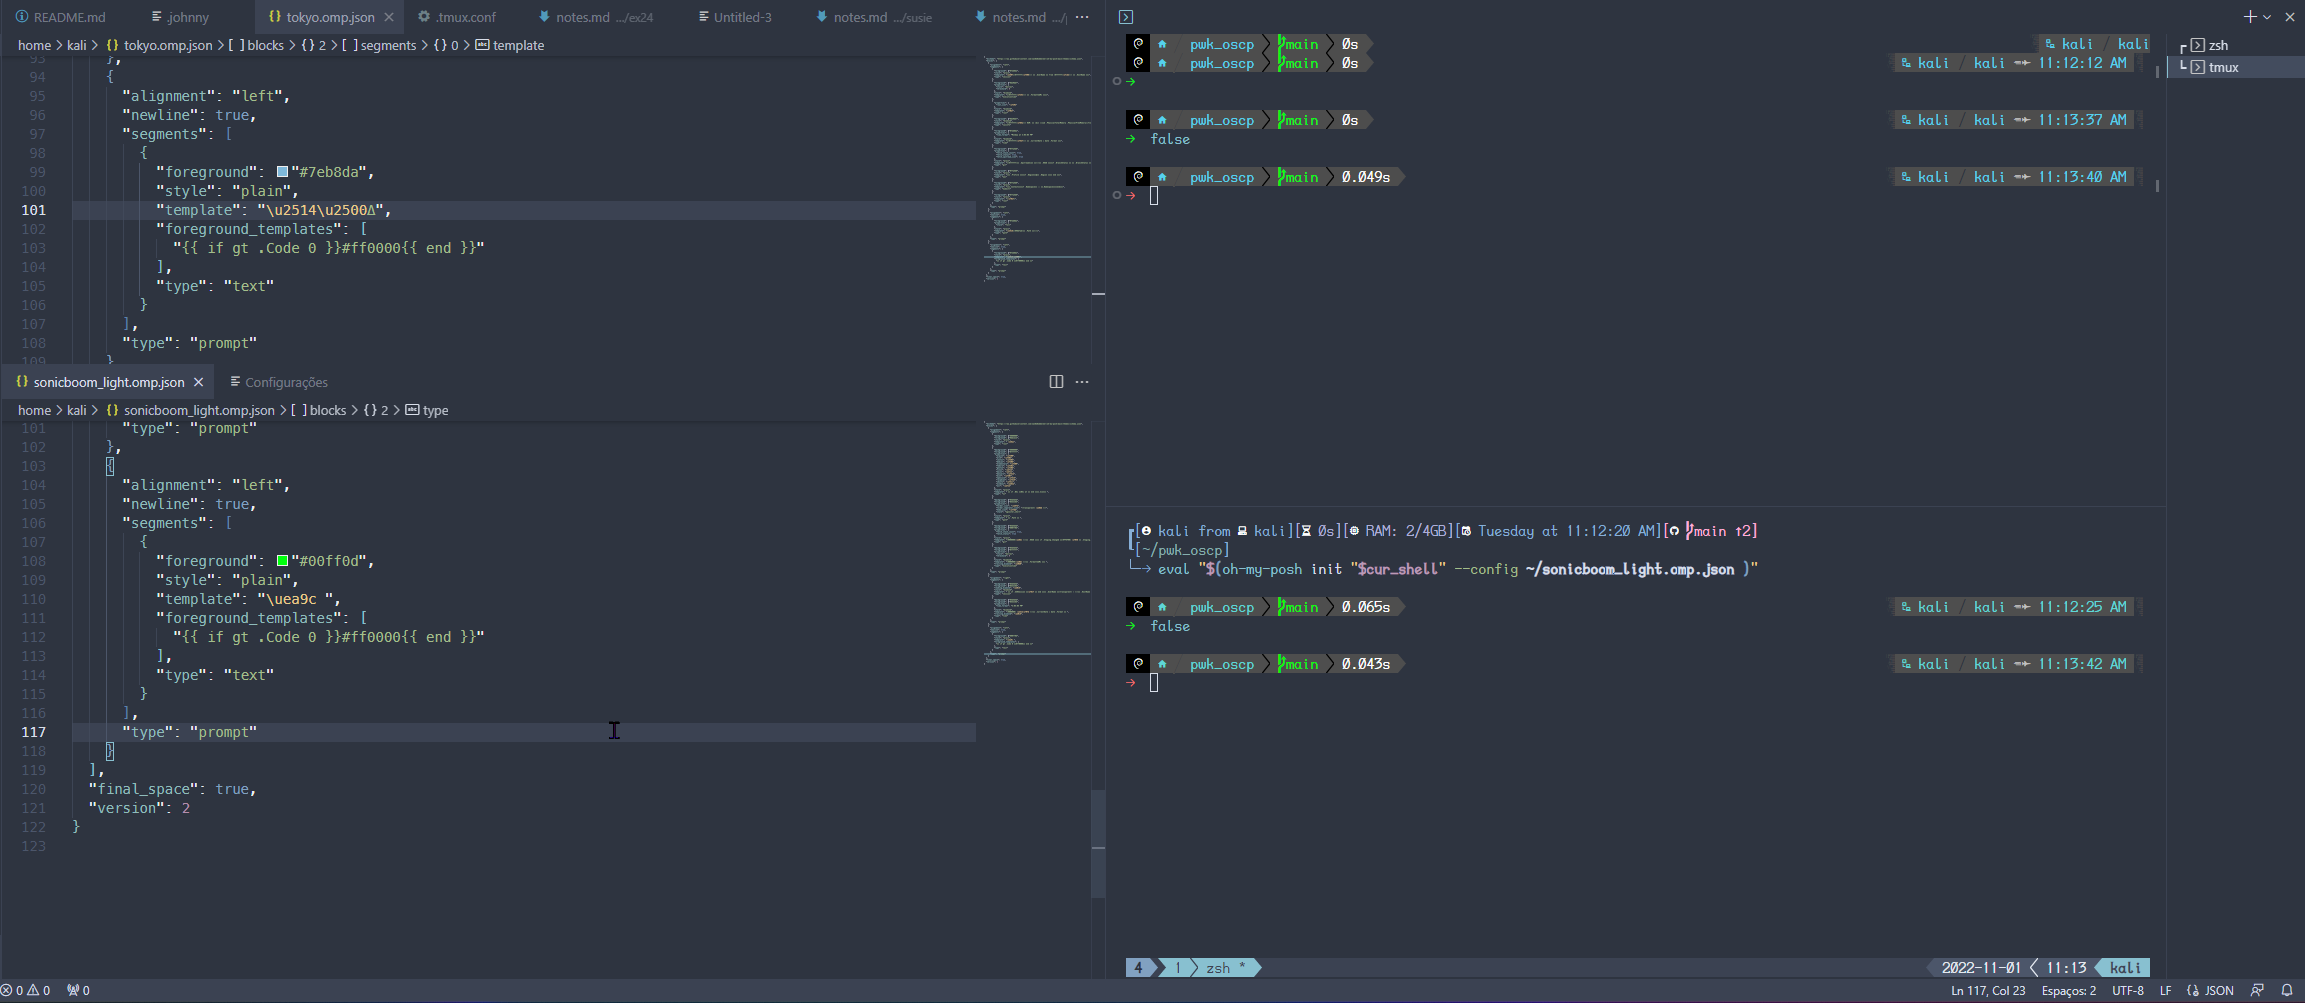Image resolution: width=2305 pixels, height=1003 pixels.
Task: Open the Tweet Feedback smiley icon
Action: pos(2259,990)
